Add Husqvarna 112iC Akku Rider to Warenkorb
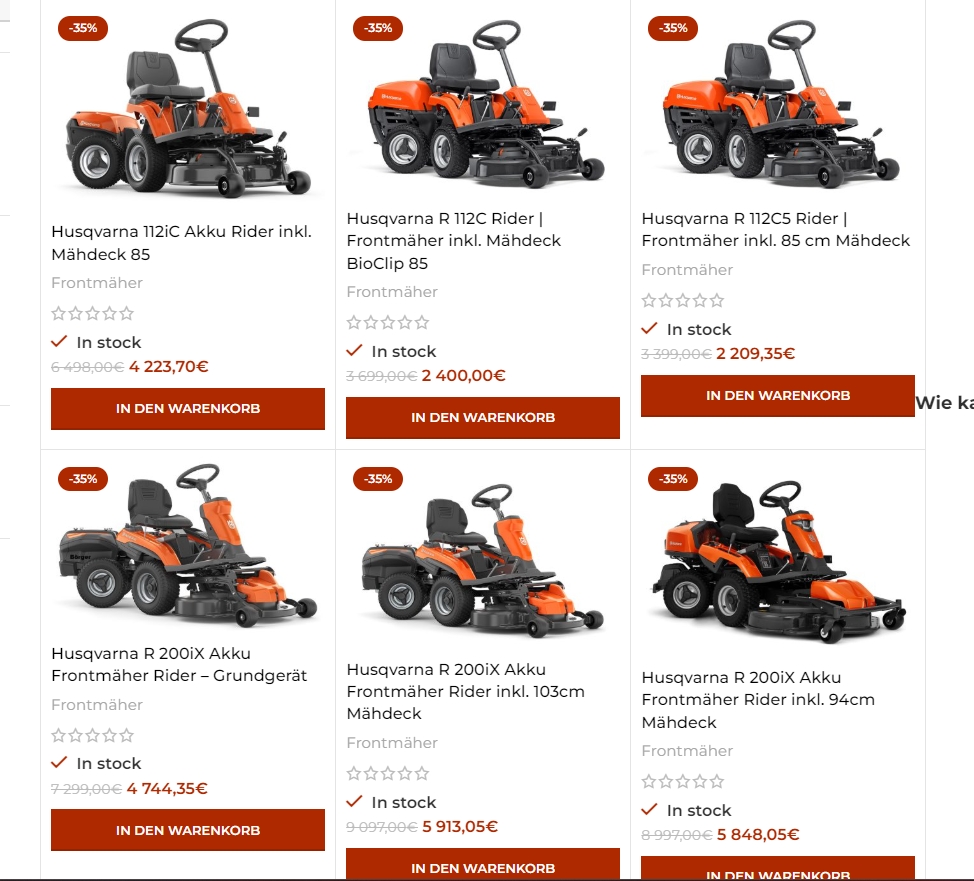The height and width of the screenshot is (881, 974). click(188, 409)
